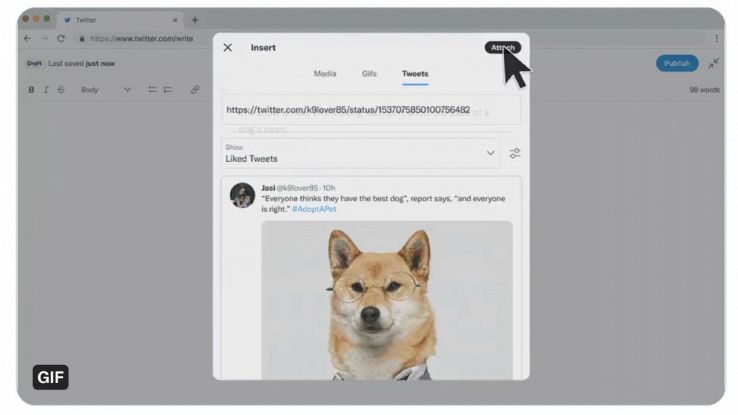738x415 pixels.
Task: Click the tweet URL input field
Action: coord(371,110)
